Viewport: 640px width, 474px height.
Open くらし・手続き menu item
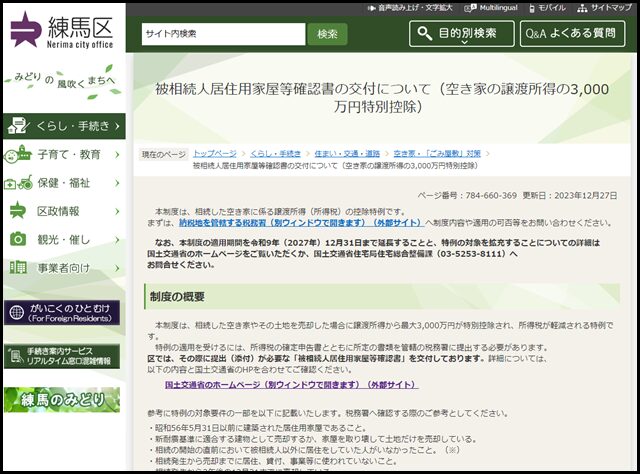tap(64, 126)
